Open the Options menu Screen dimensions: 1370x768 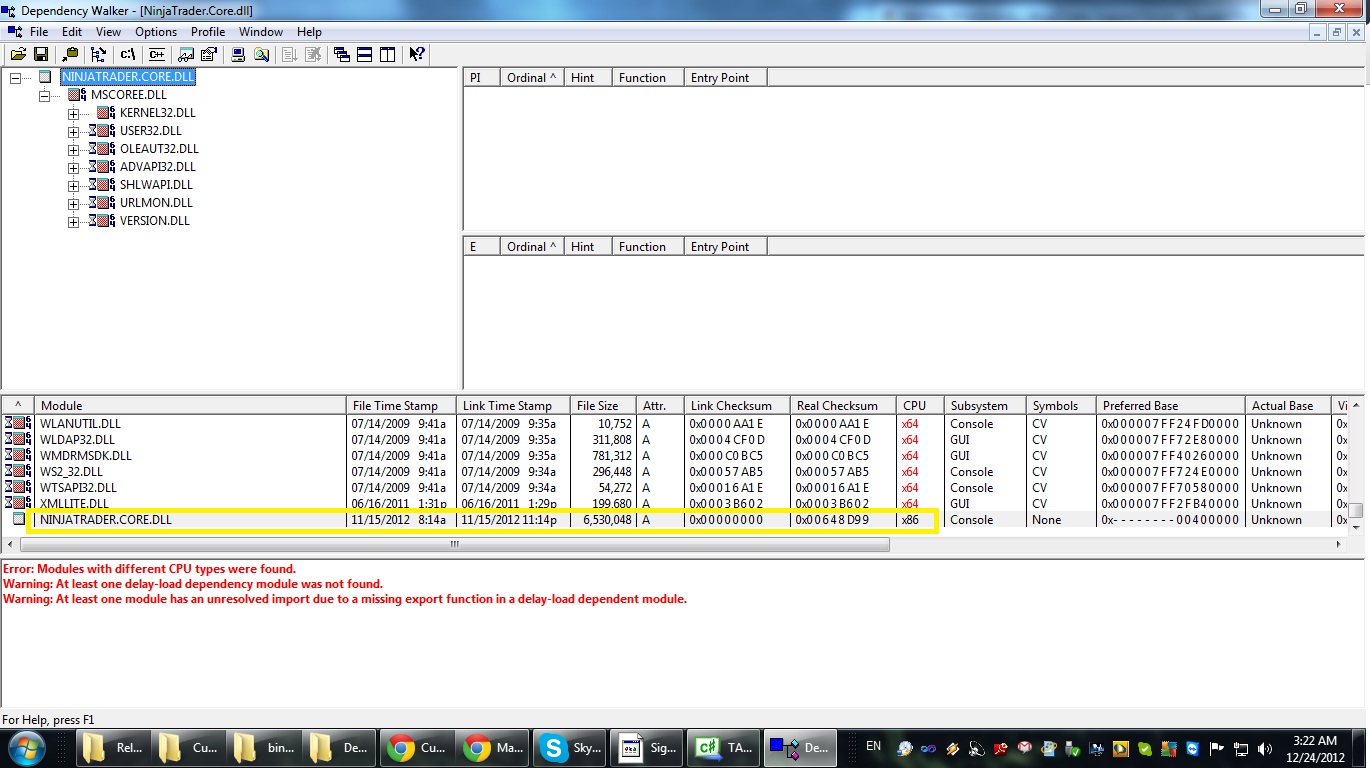click(x=156, y=32)
